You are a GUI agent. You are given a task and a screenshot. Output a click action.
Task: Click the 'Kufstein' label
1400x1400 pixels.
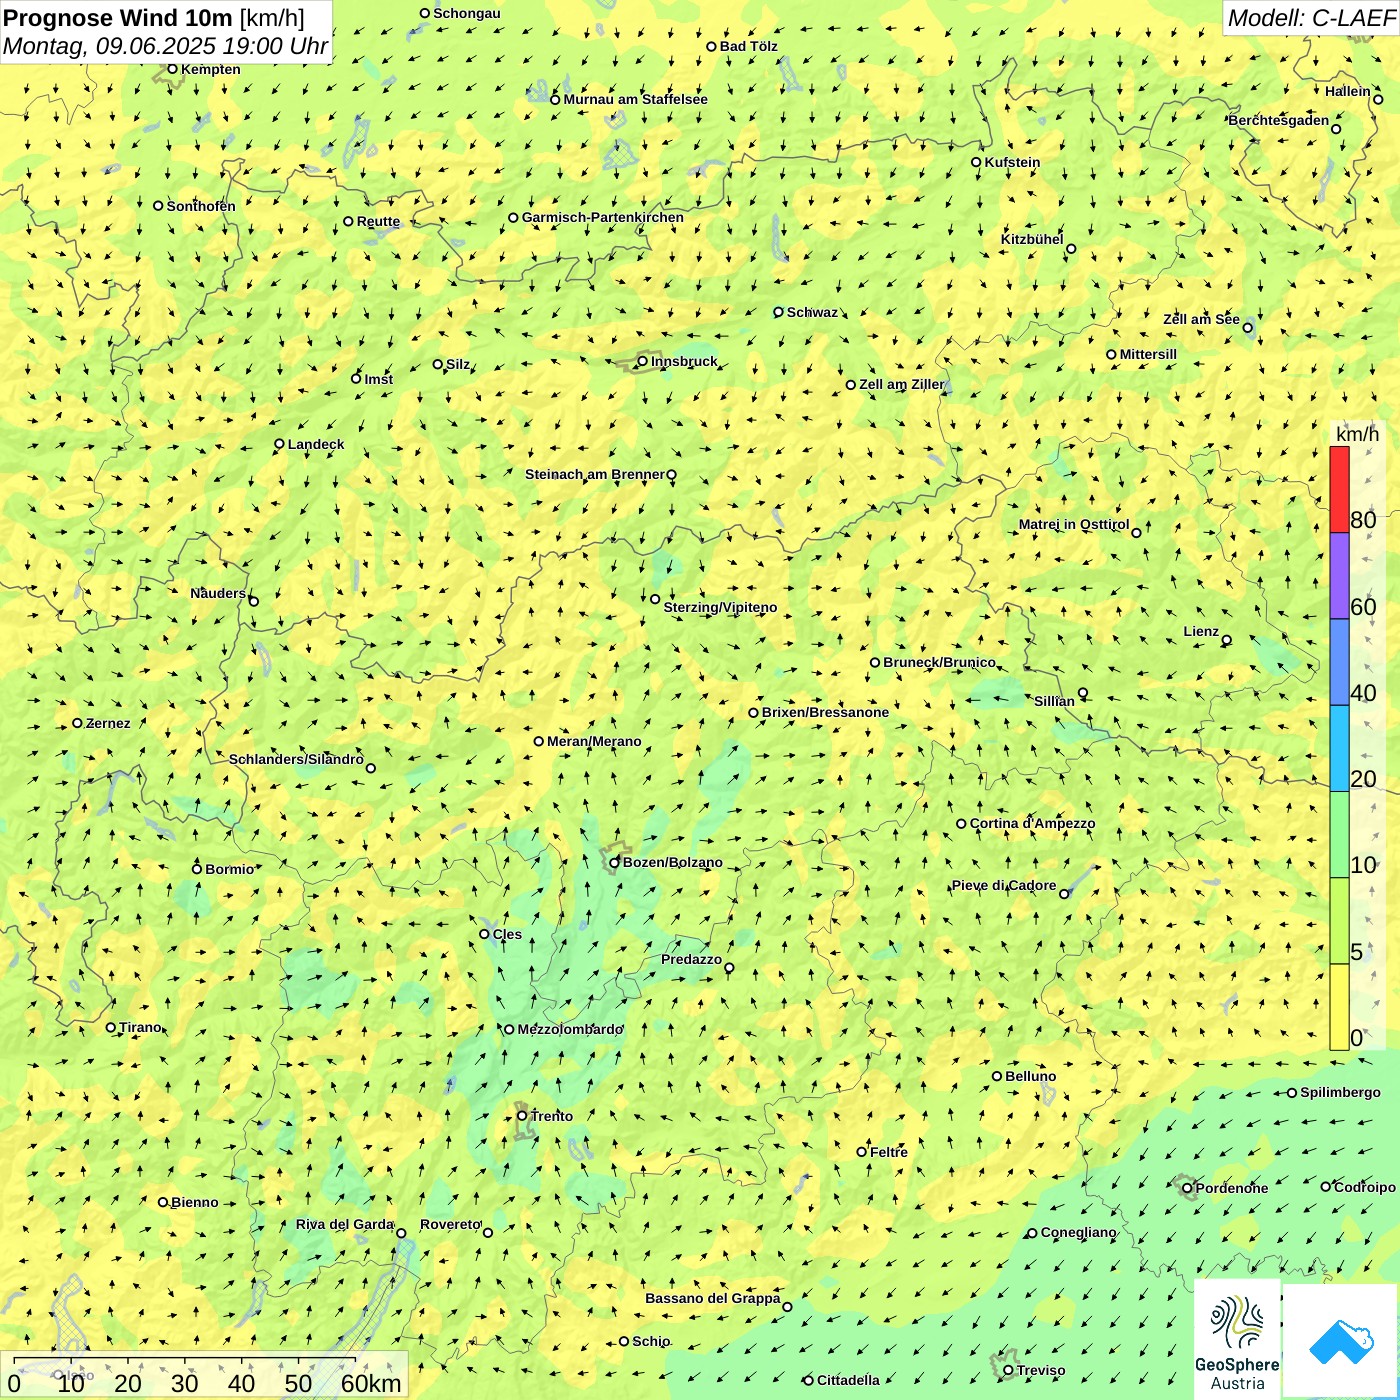point(1012,162)
